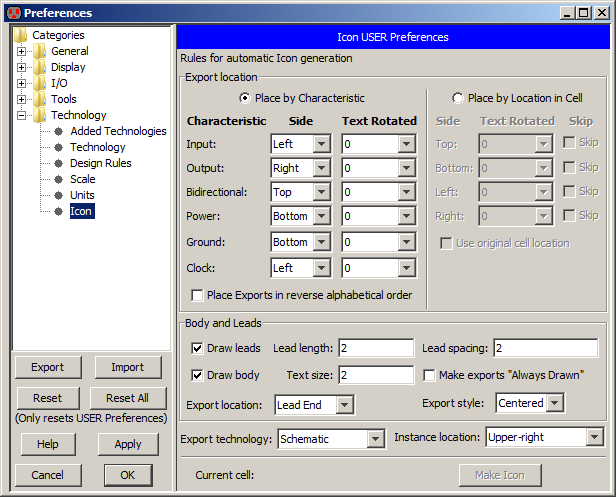The width and height of the screenshot is (616, 497).
Task: Toggle Make exports "Always Drawn" checkbox
Action: coord(430,375)
